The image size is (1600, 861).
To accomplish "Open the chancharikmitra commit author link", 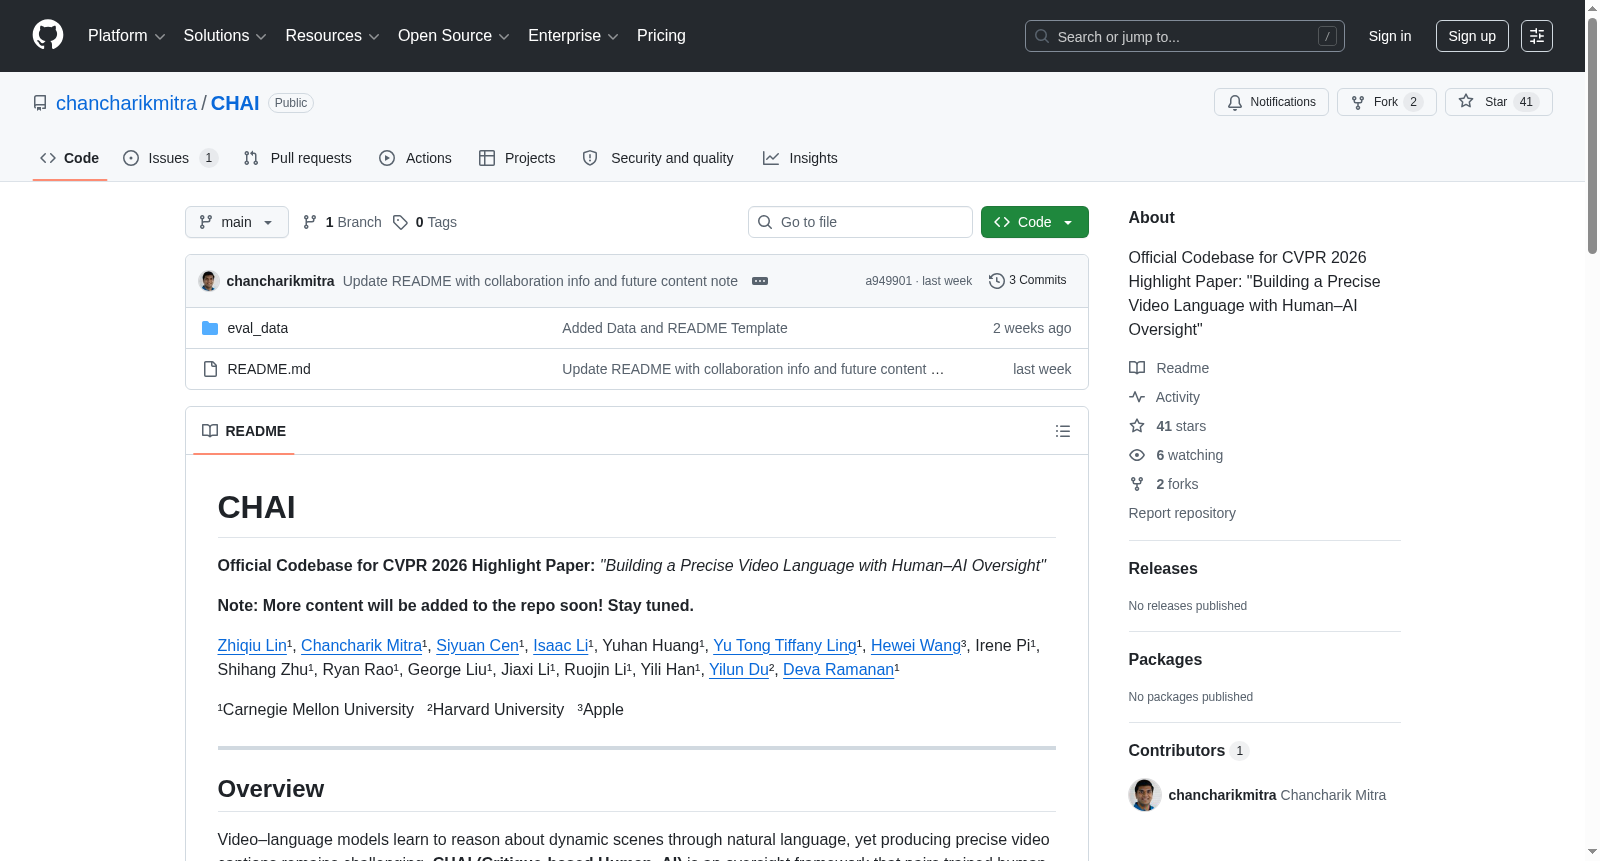I will (281, 281).
